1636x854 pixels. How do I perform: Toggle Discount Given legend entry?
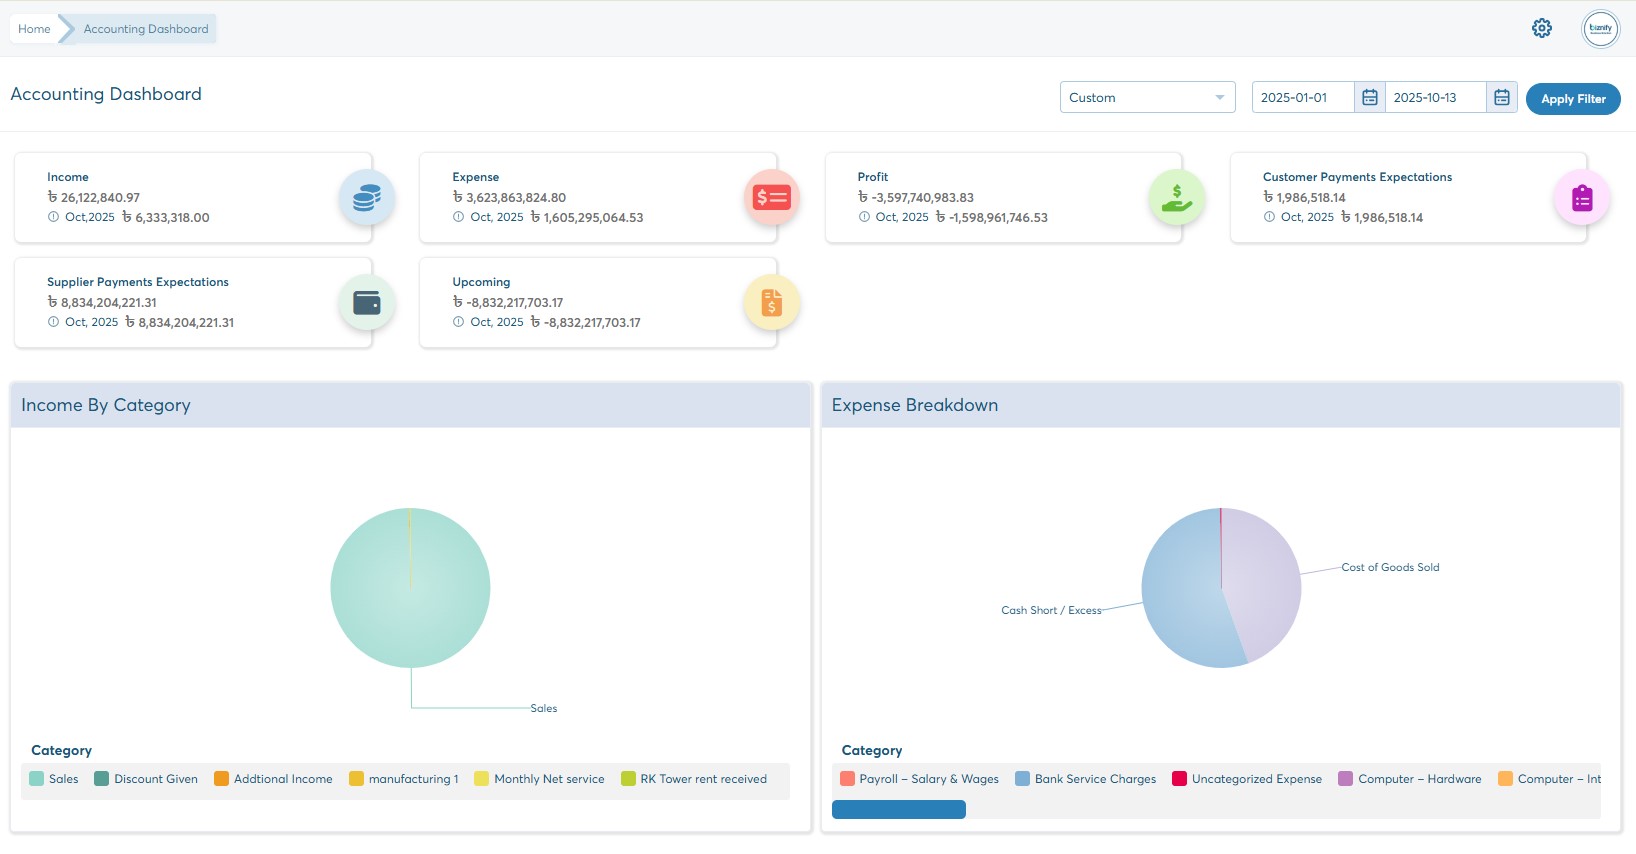pyautogui.click(x=146, y=779)
